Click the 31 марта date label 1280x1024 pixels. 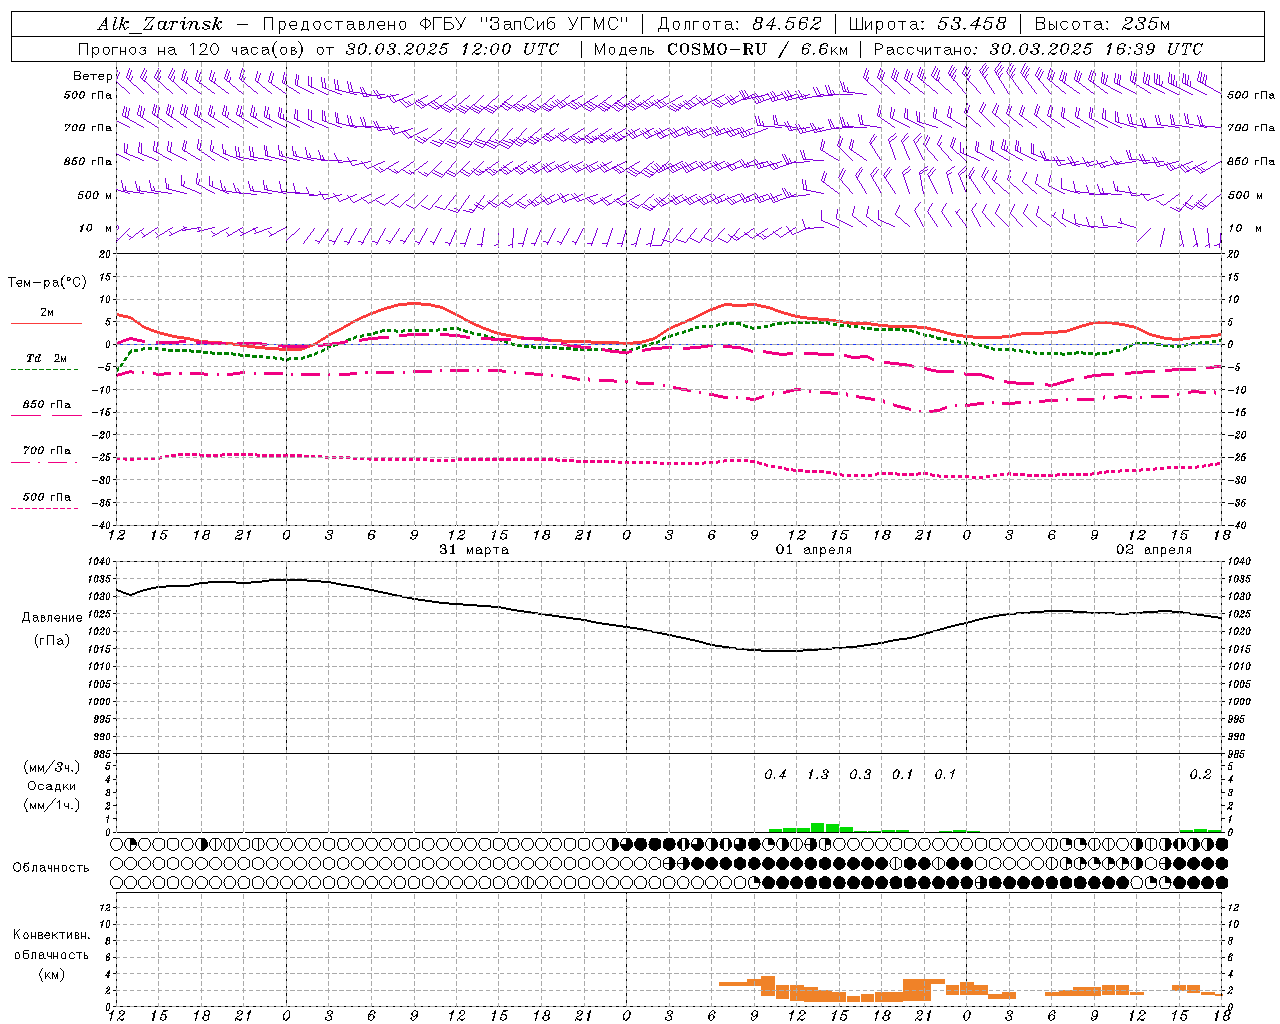474,550
